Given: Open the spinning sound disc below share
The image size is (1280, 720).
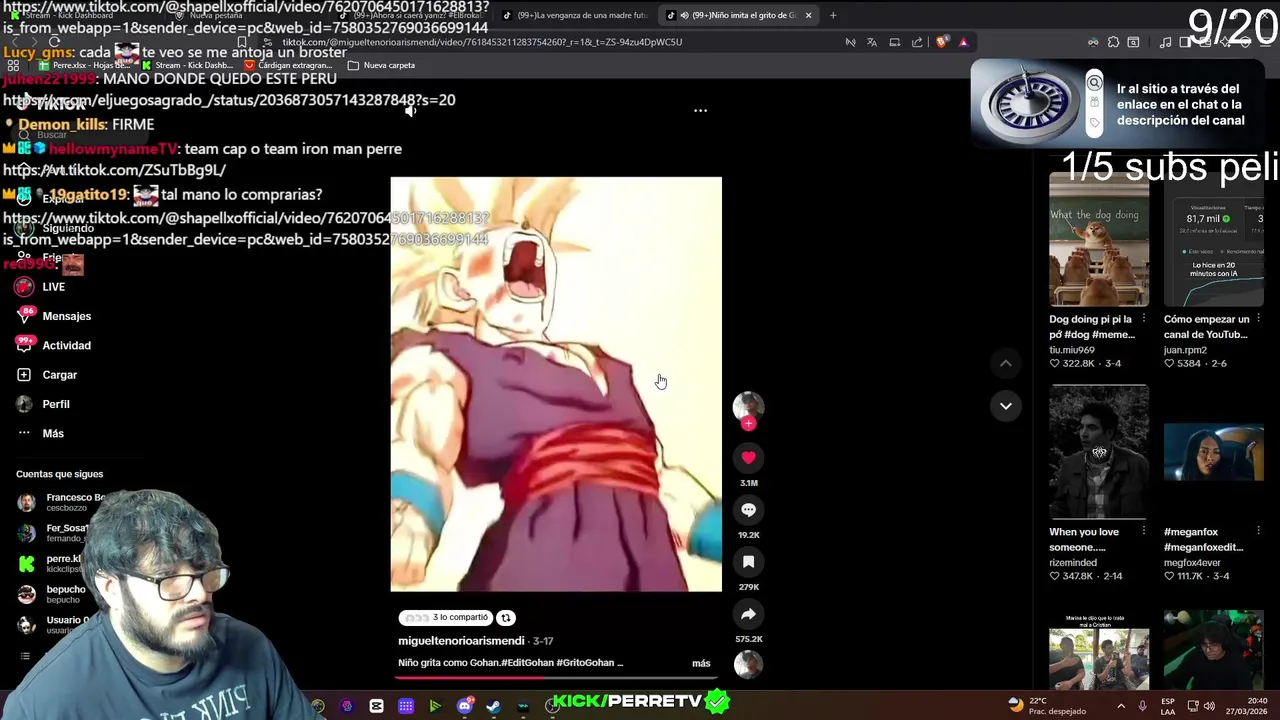Looking at the screenshot, I should click(748, 663).
